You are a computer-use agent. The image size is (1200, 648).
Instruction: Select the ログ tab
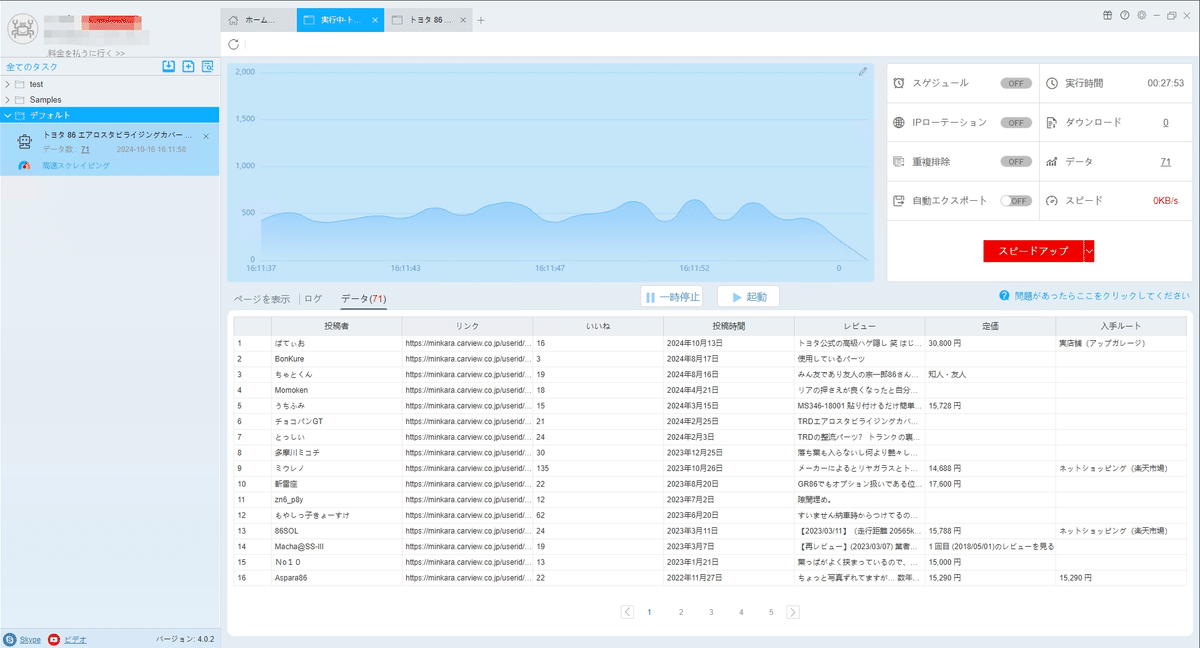[314, 298]
